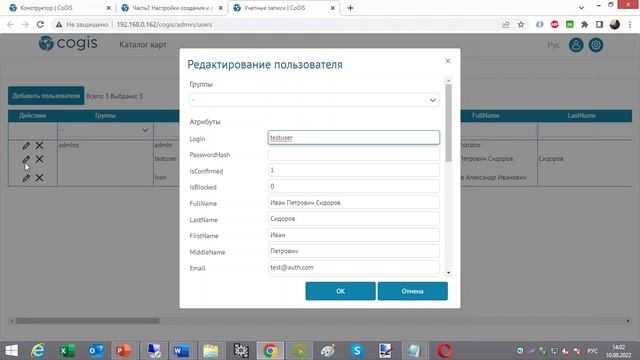This screenshot has width=640, height=360.
Task: Click the taskbar clock
Action: pos(619,351)
